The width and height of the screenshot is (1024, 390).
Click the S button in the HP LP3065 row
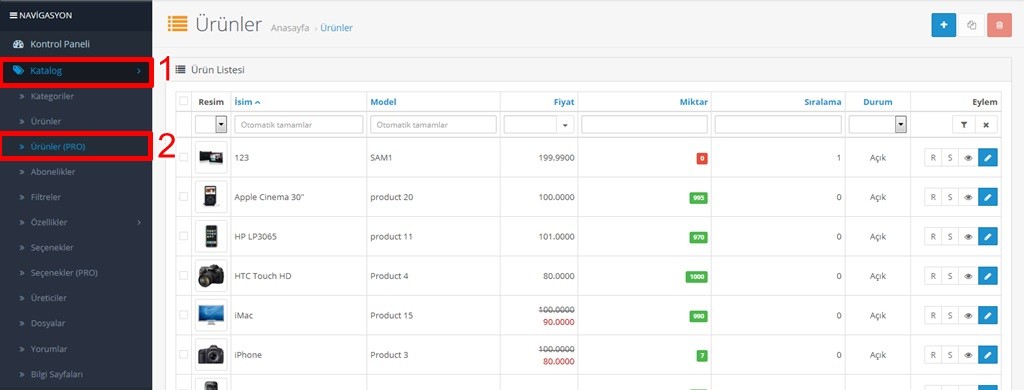pyautogui.click(x=950, y=236)
